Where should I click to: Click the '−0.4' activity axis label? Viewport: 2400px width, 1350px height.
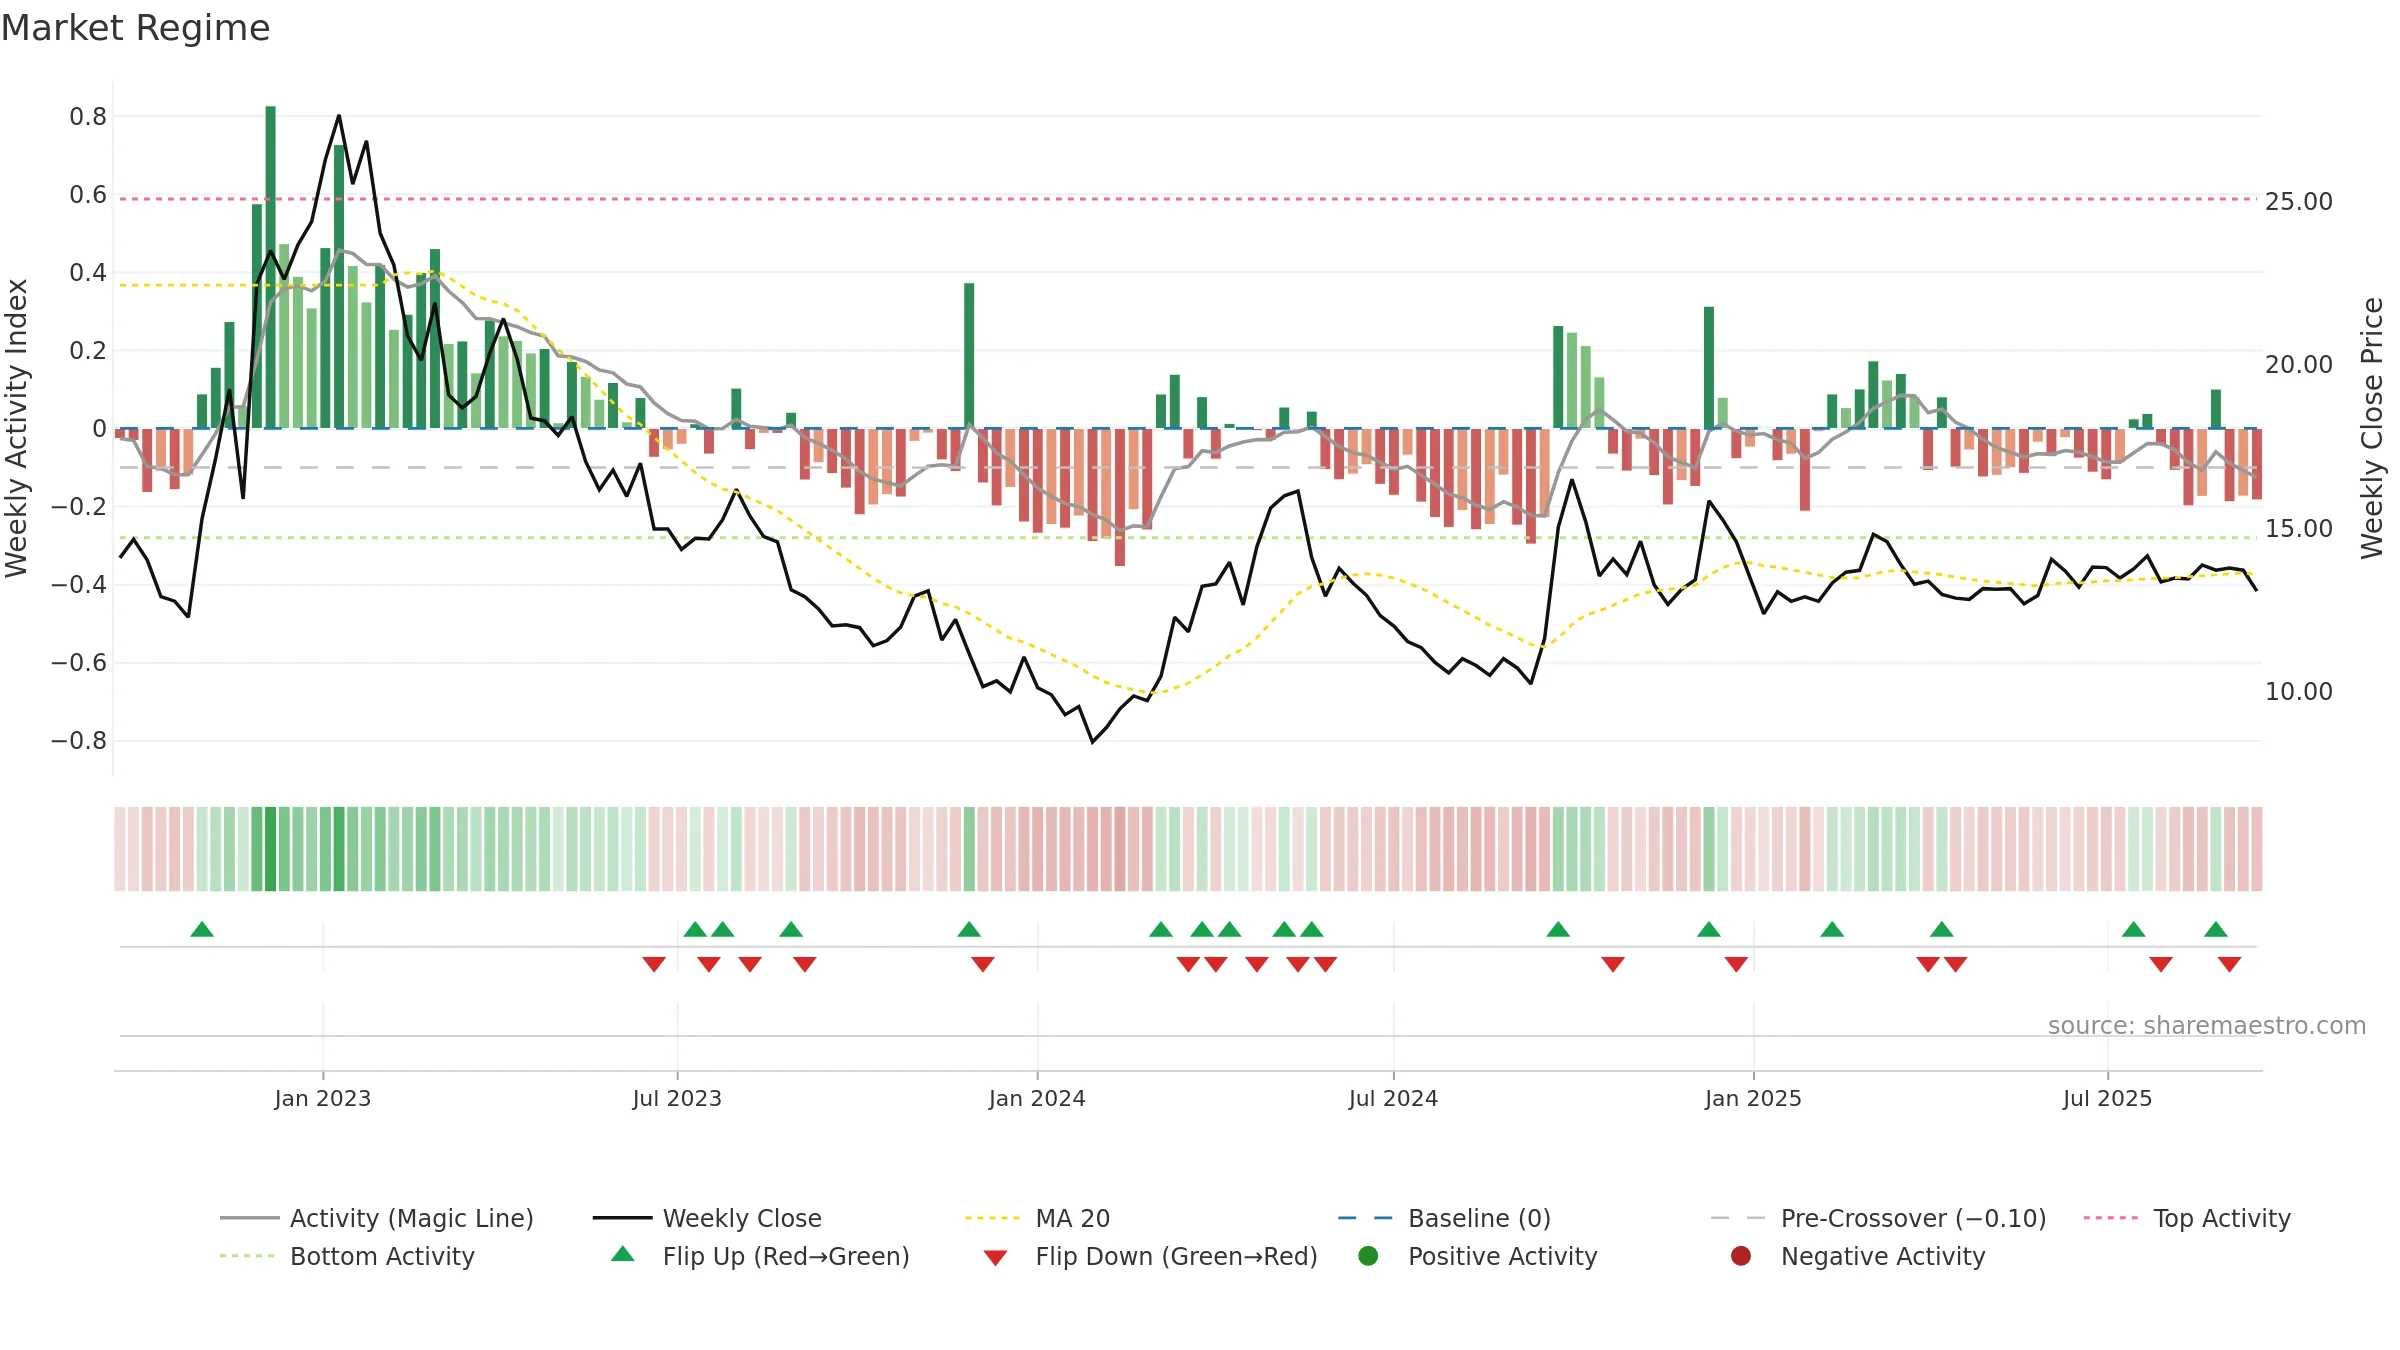79,585
